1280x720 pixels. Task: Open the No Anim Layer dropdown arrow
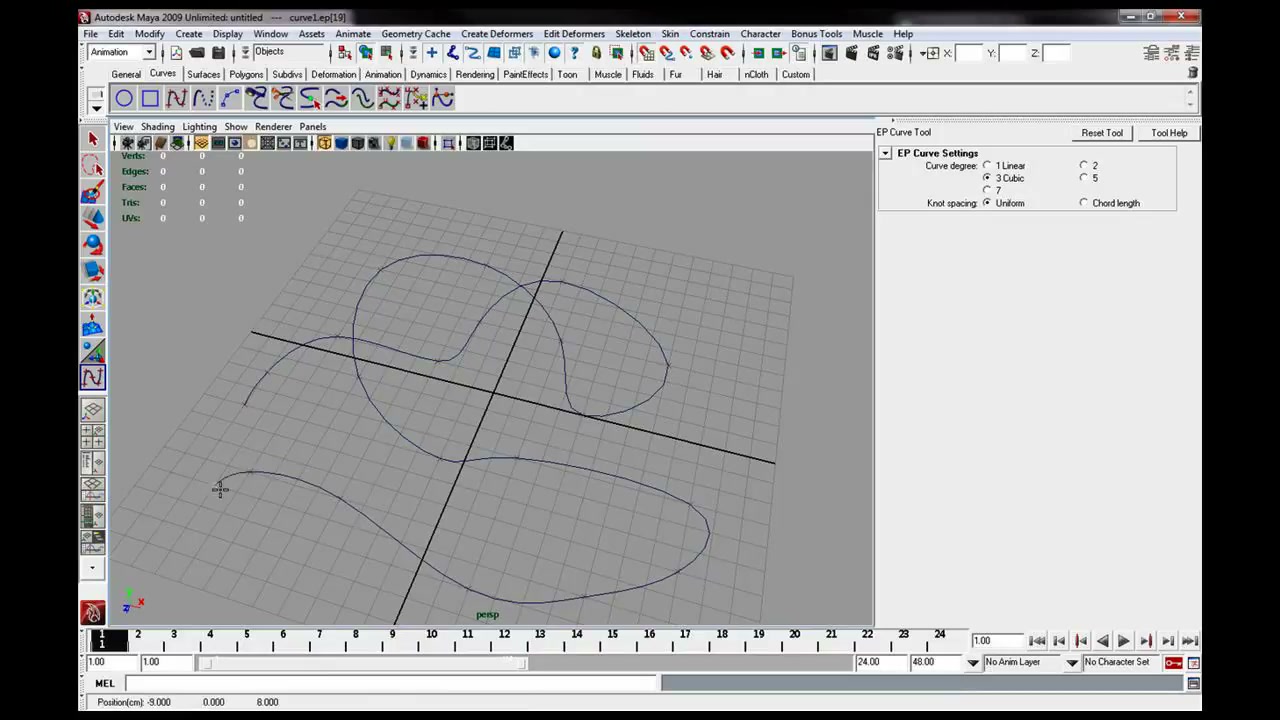point(973,663)
